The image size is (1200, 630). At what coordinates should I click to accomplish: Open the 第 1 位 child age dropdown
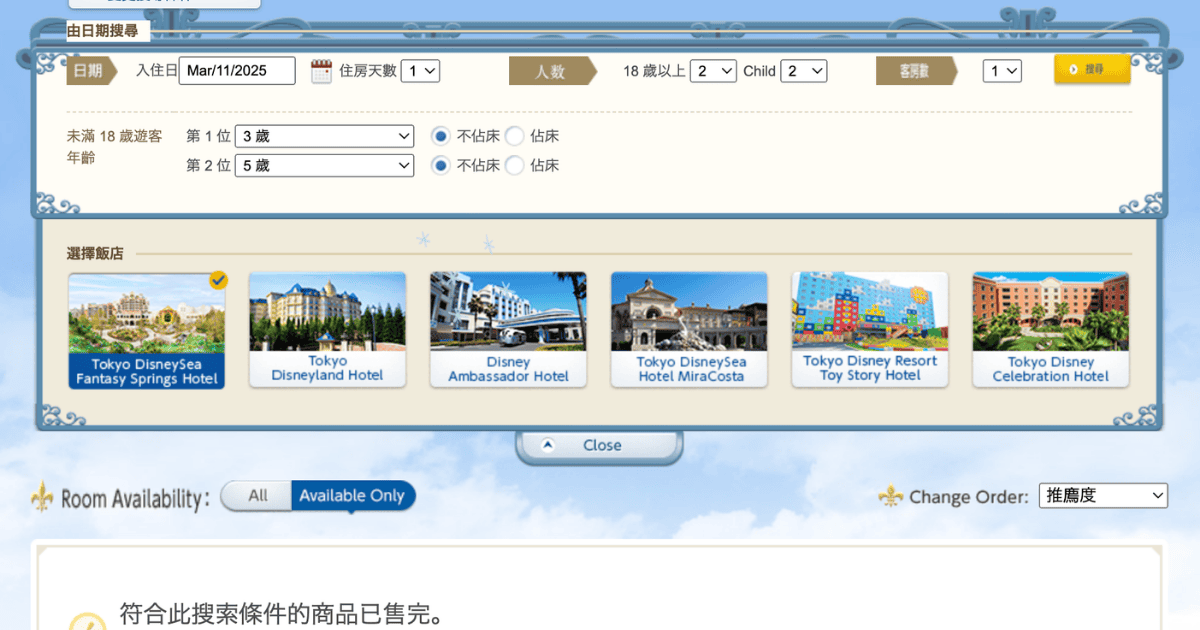pyautogui.click(x=324, y=136)
